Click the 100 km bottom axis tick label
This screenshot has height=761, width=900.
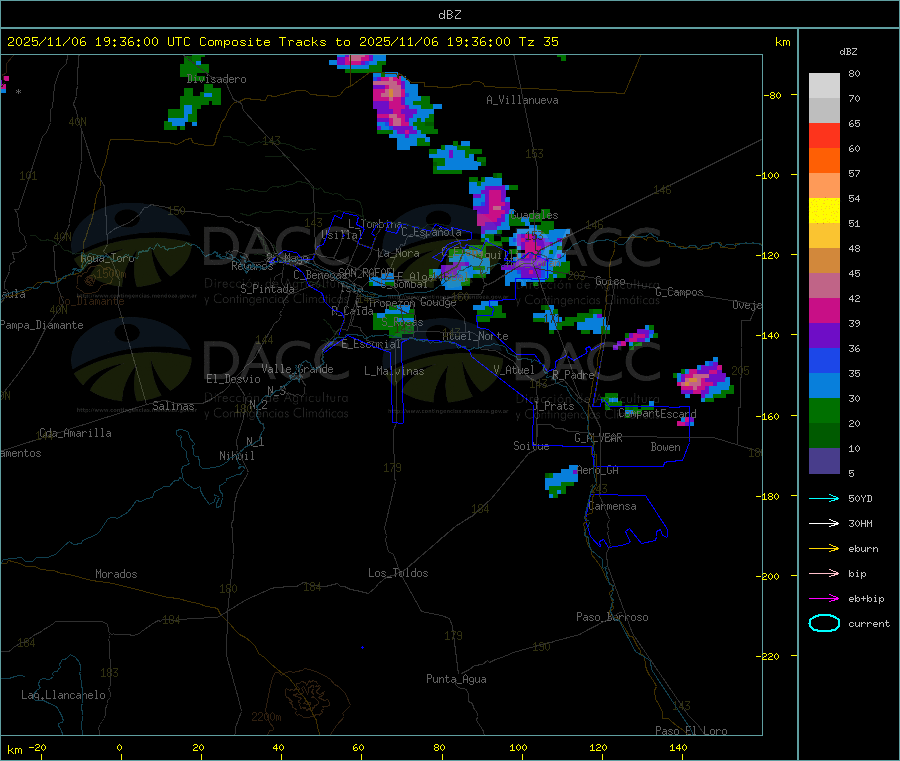coord(518,747)
